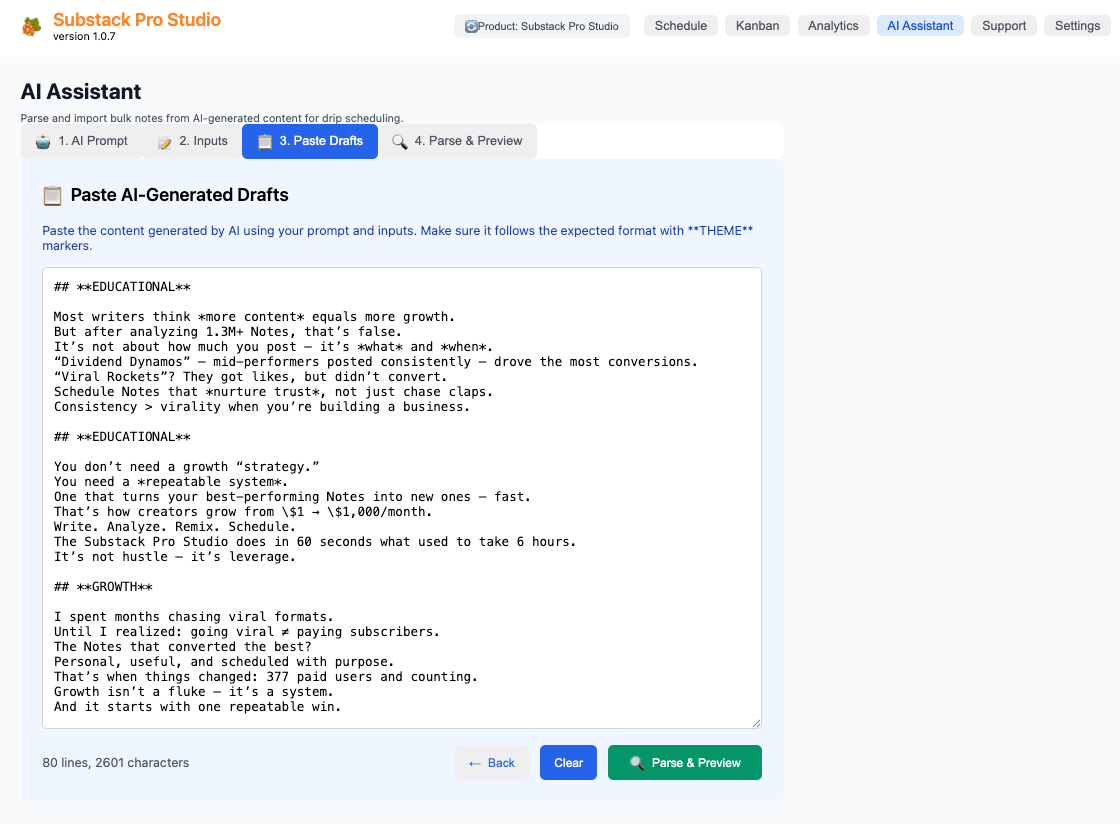This screenshot has height=824, width=1120.
Task: Open the Support page
Action: [1004, 26]
